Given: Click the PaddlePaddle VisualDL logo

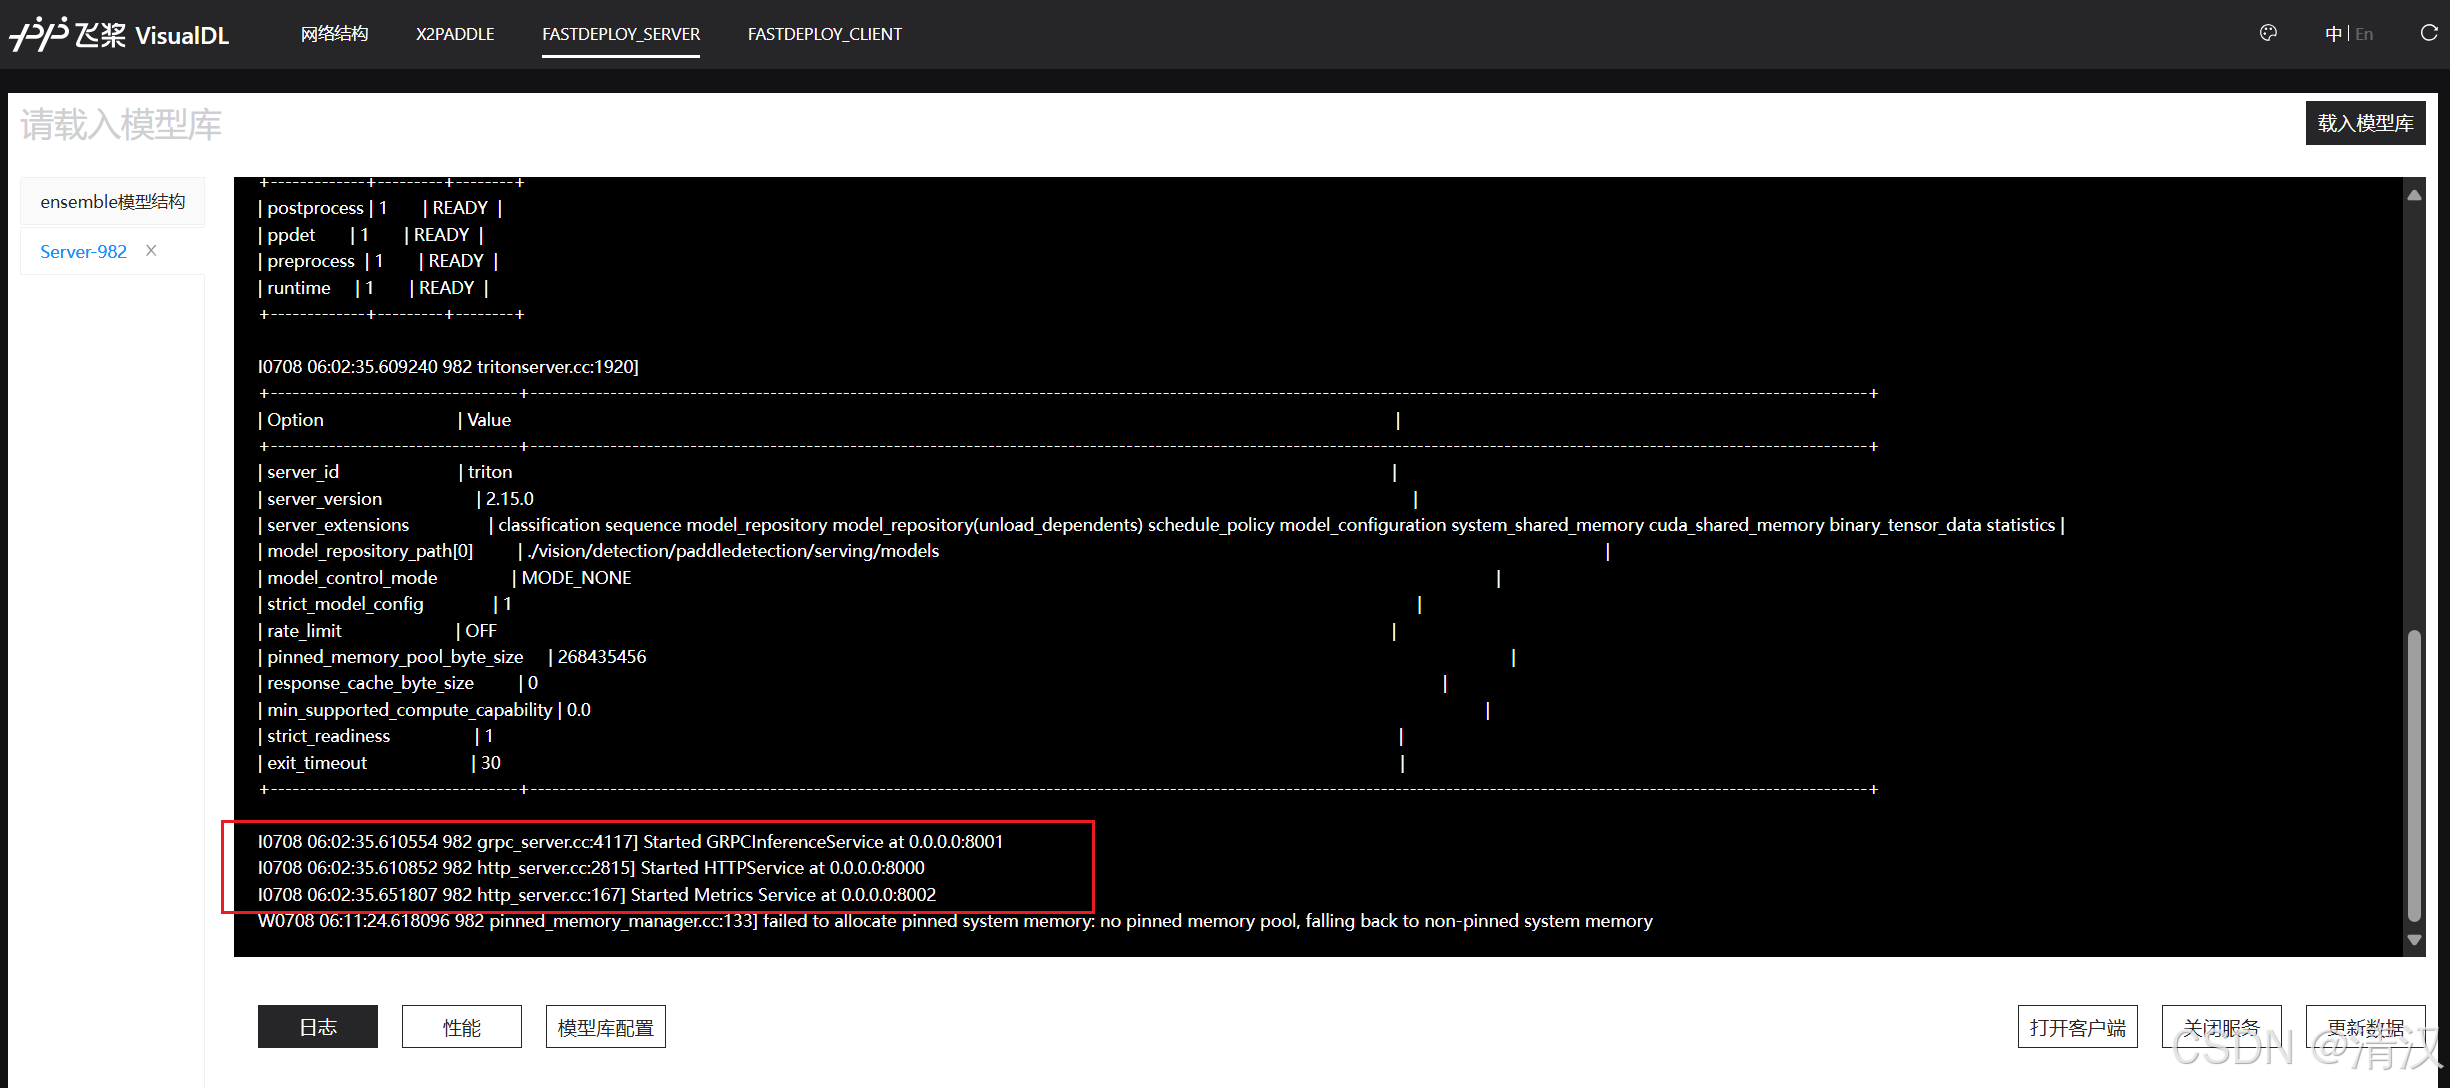Looking at the screenshot, I should click(120, 34).
